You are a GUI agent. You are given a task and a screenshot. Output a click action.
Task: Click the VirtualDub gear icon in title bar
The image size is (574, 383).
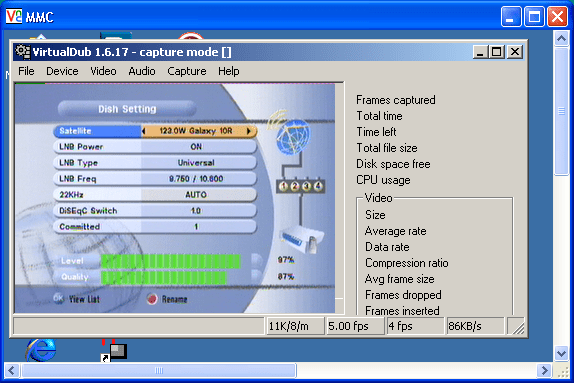(x=23, y=52)
